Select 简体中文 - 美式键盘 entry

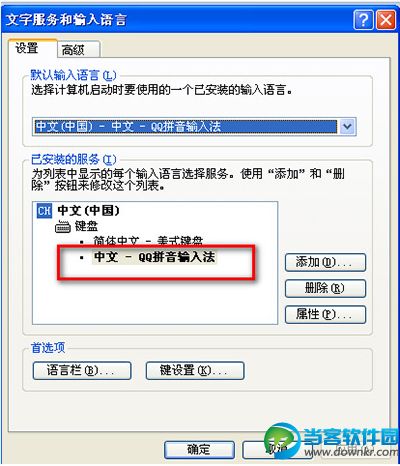pyautogui.click(x=148, y=241)
